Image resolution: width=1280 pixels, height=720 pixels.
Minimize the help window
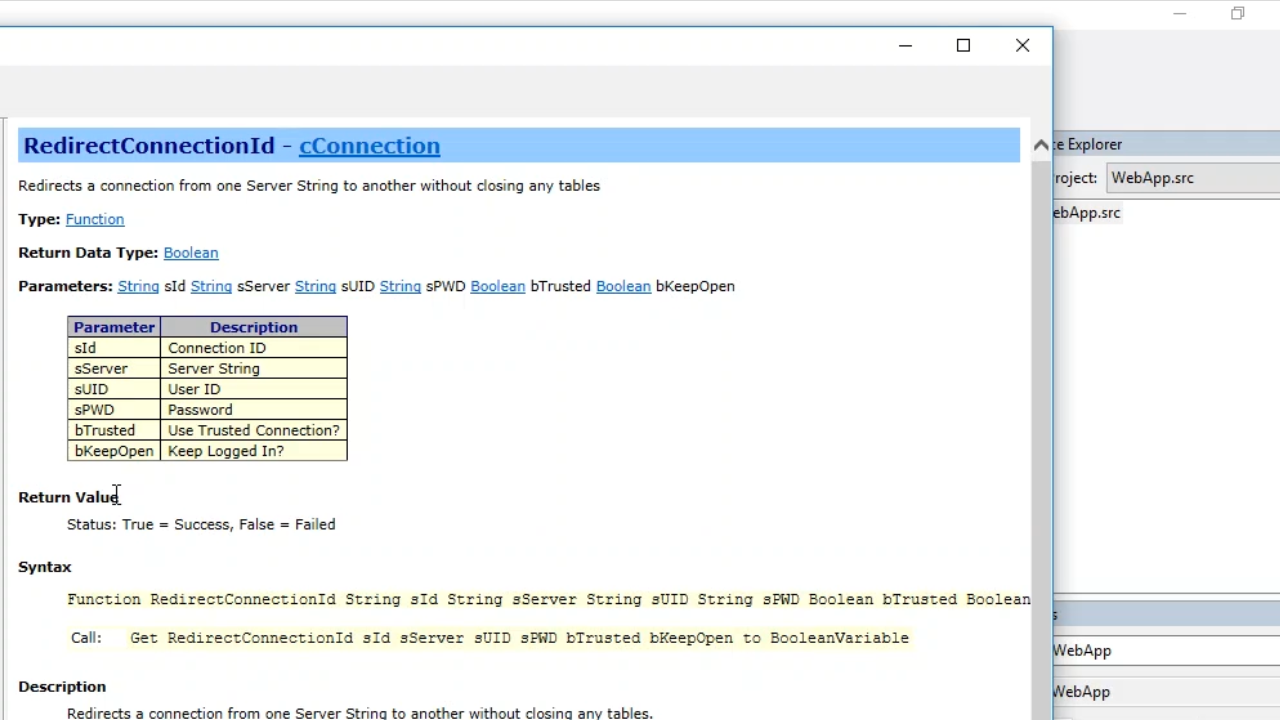coord(905,45)
